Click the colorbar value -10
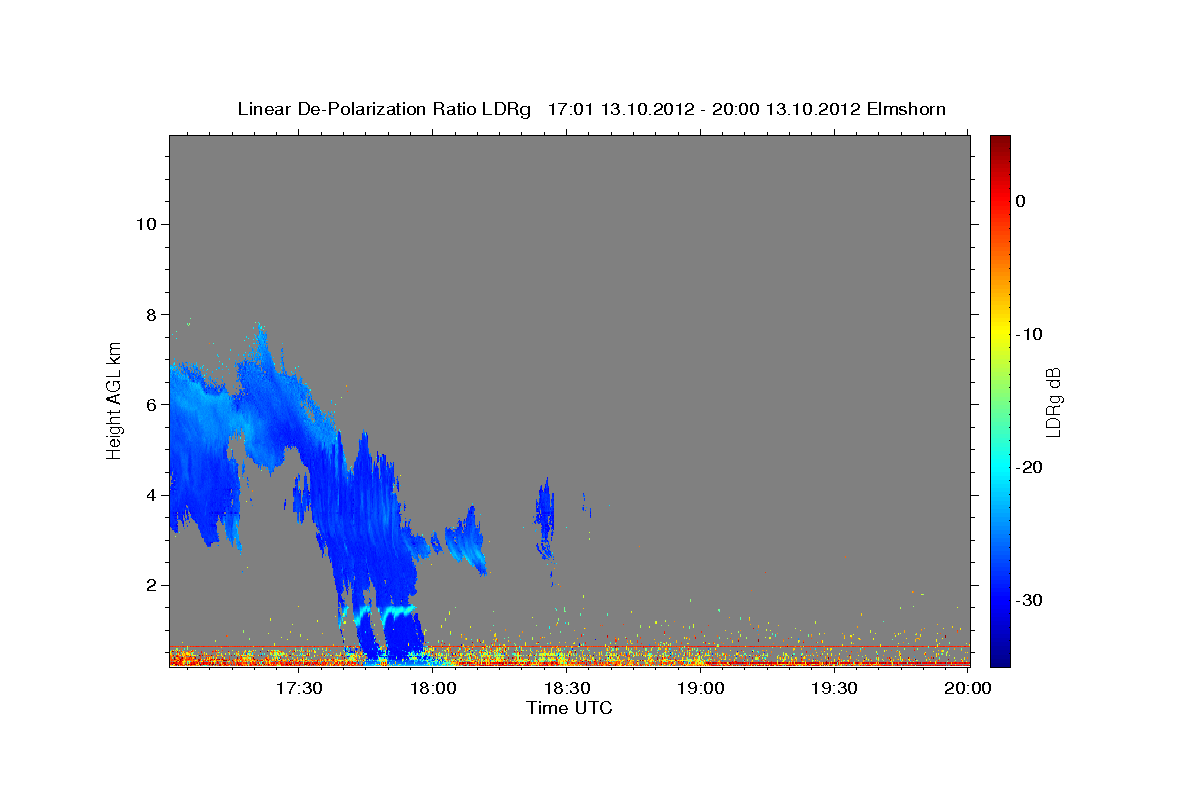Image resolution: width=1200 pixels, height=800 pixels. click(1030, 334)
